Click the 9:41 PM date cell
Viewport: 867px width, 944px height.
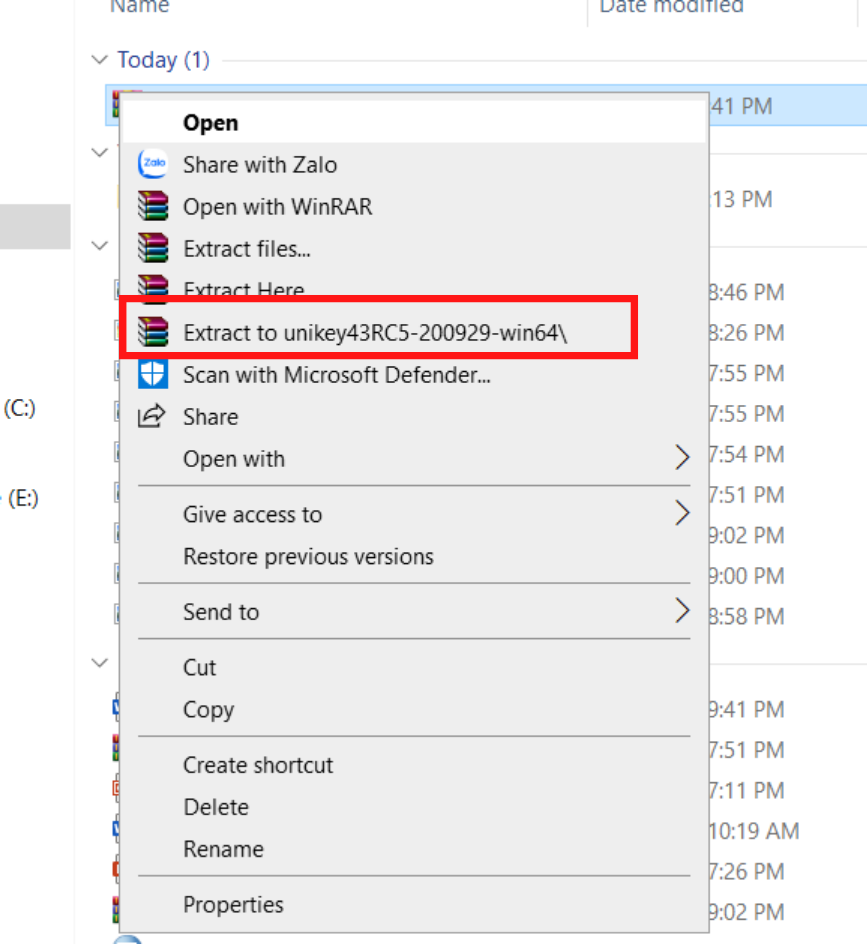tap(747, 710)
